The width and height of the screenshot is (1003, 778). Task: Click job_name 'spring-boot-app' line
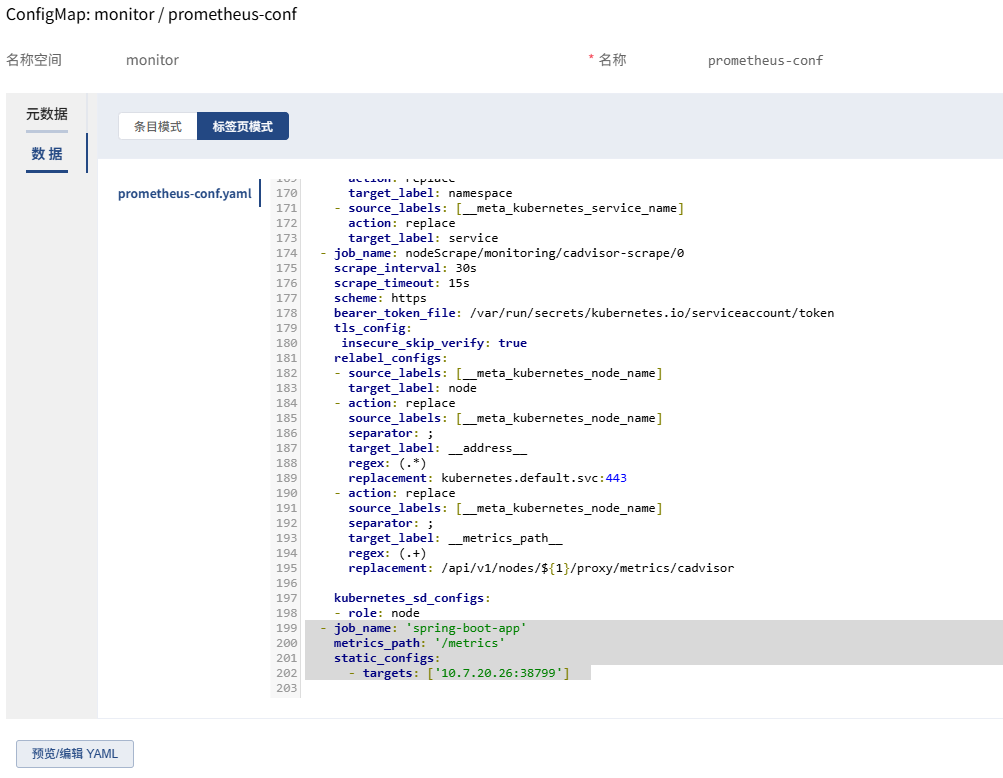click(x=423, y=628)
